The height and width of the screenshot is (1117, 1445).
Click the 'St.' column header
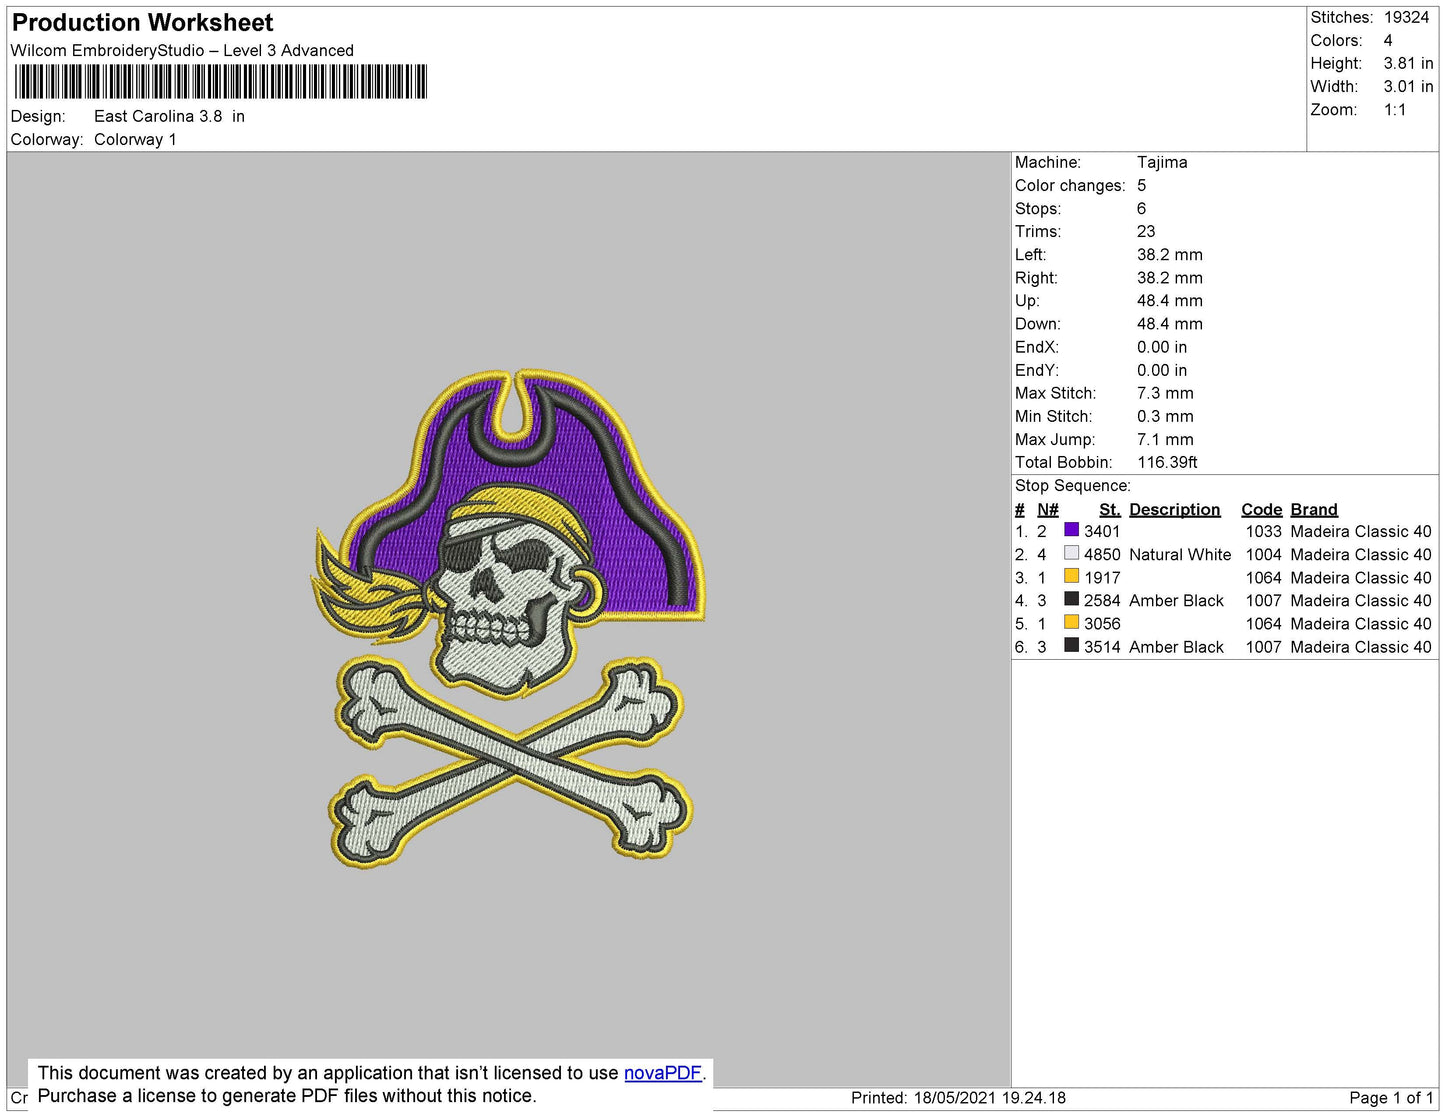point(1110,509)
